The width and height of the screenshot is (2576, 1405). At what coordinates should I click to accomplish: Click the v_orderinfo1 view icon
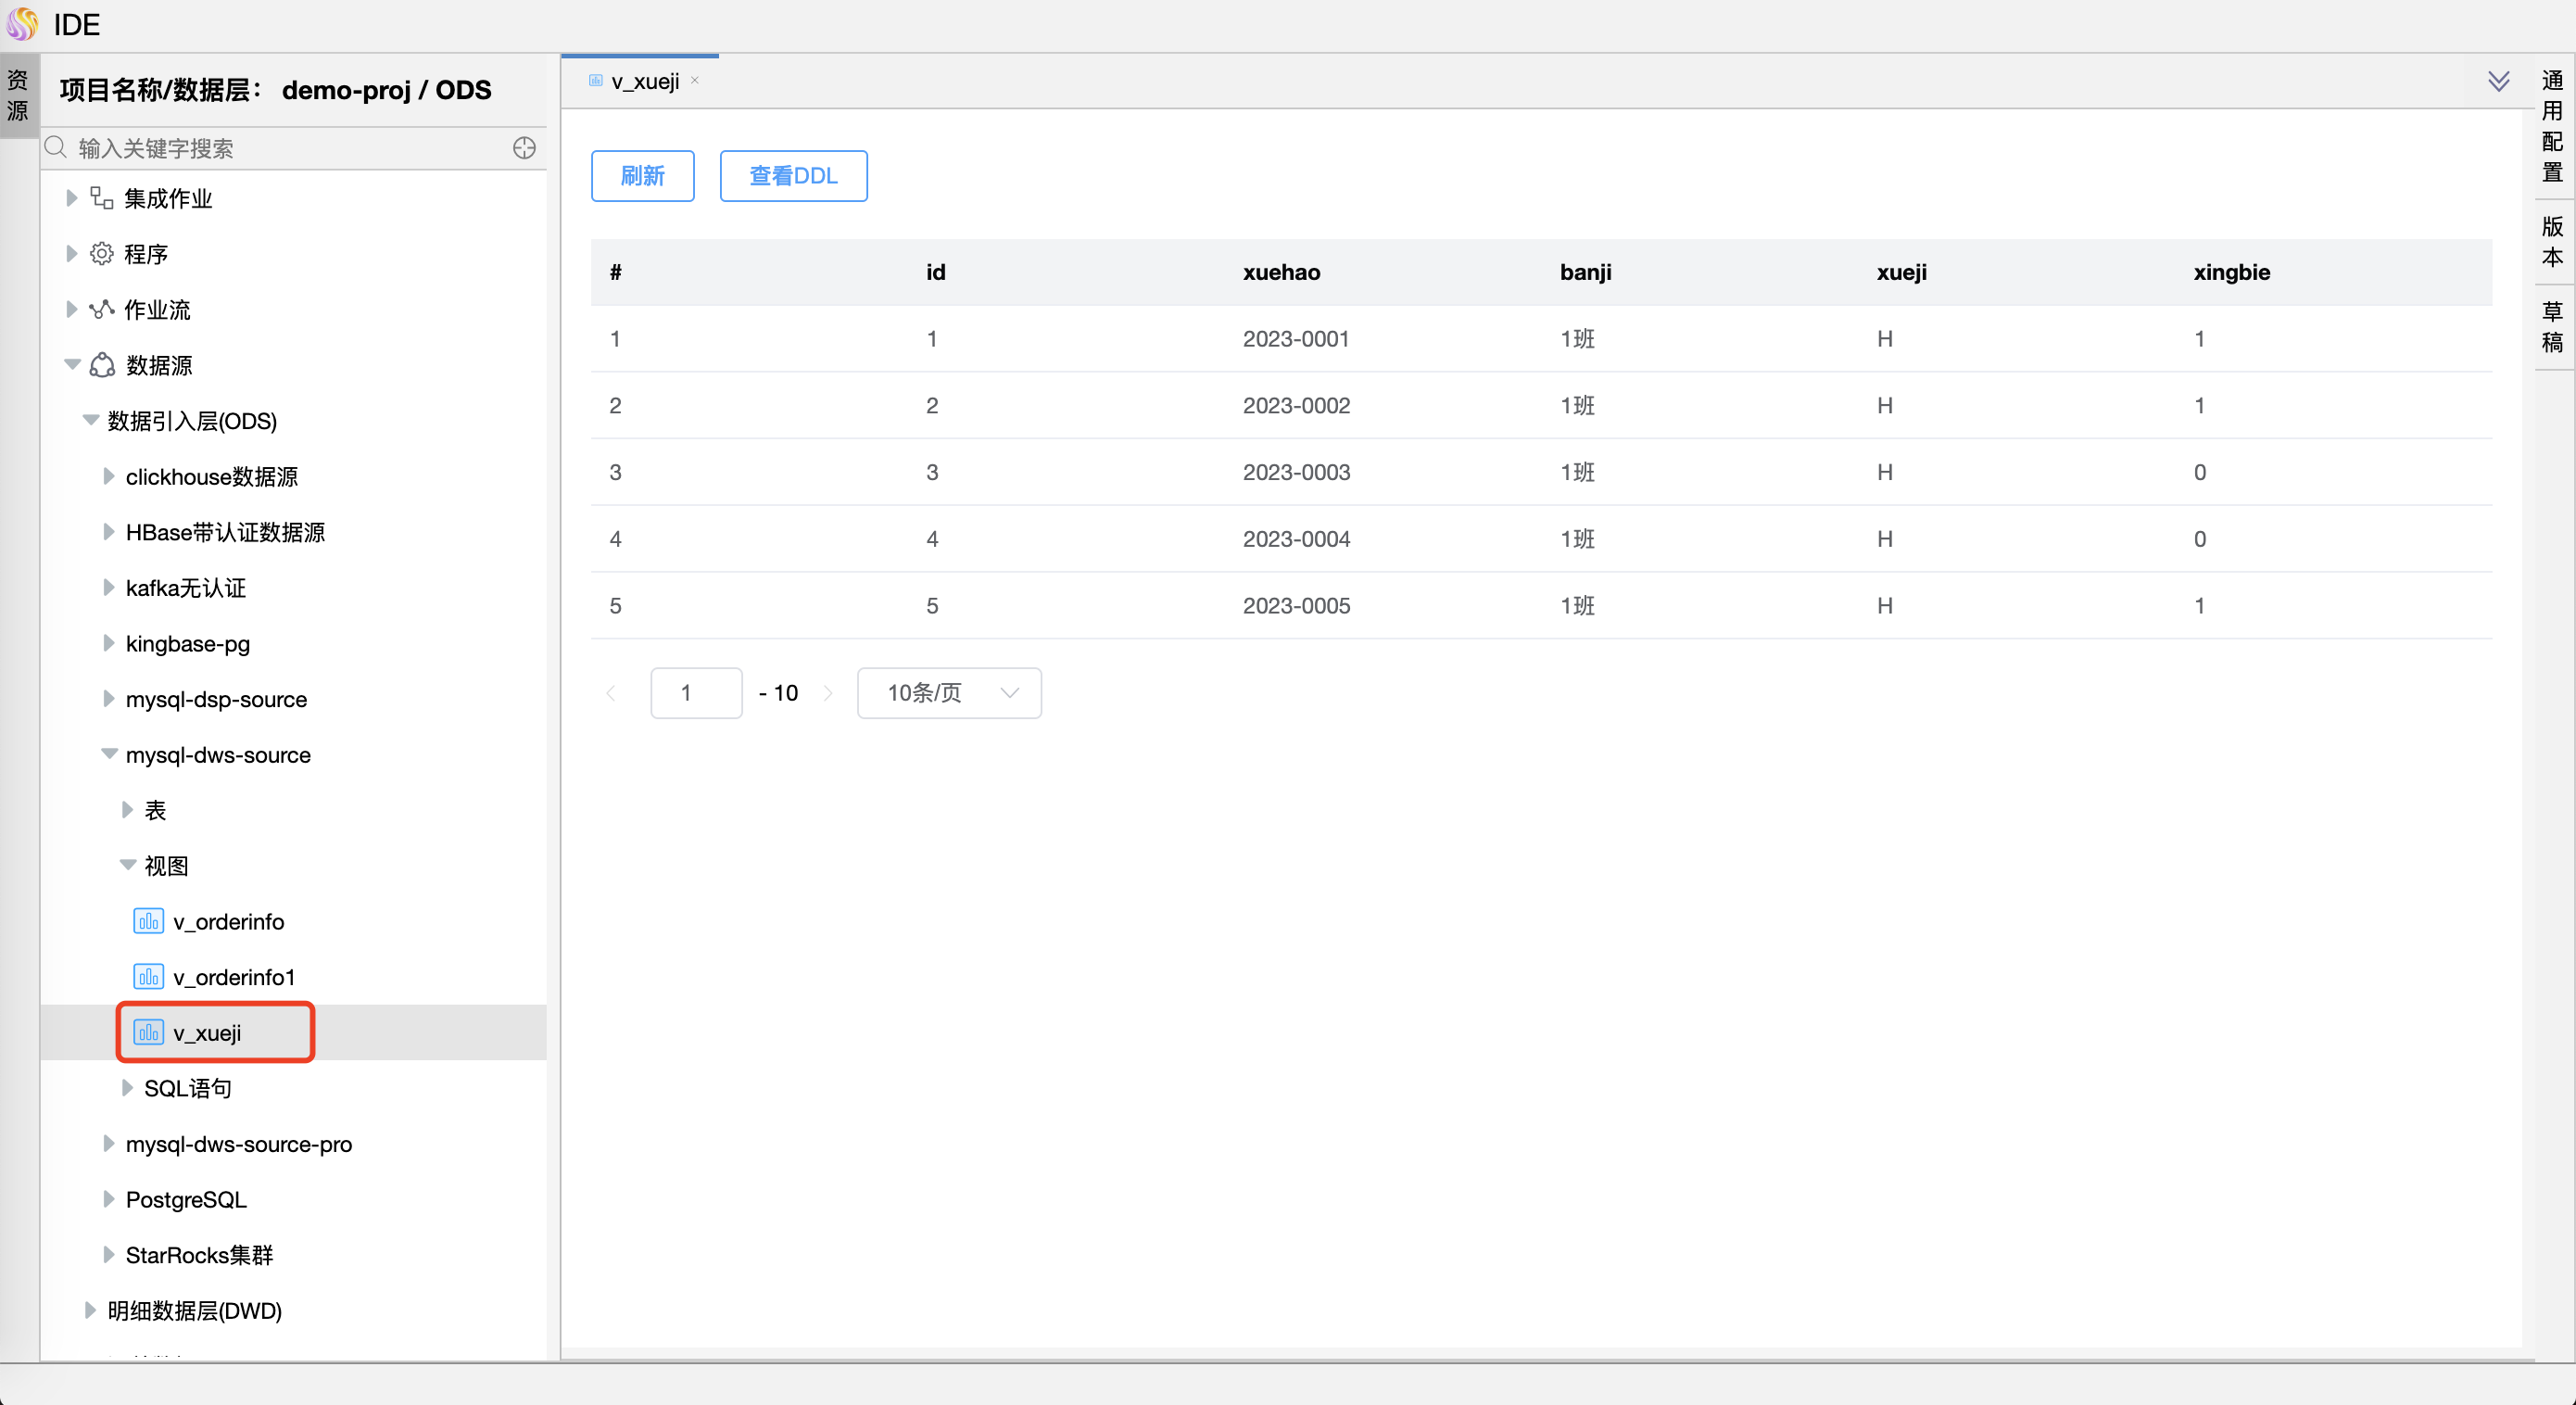[148, 977]
